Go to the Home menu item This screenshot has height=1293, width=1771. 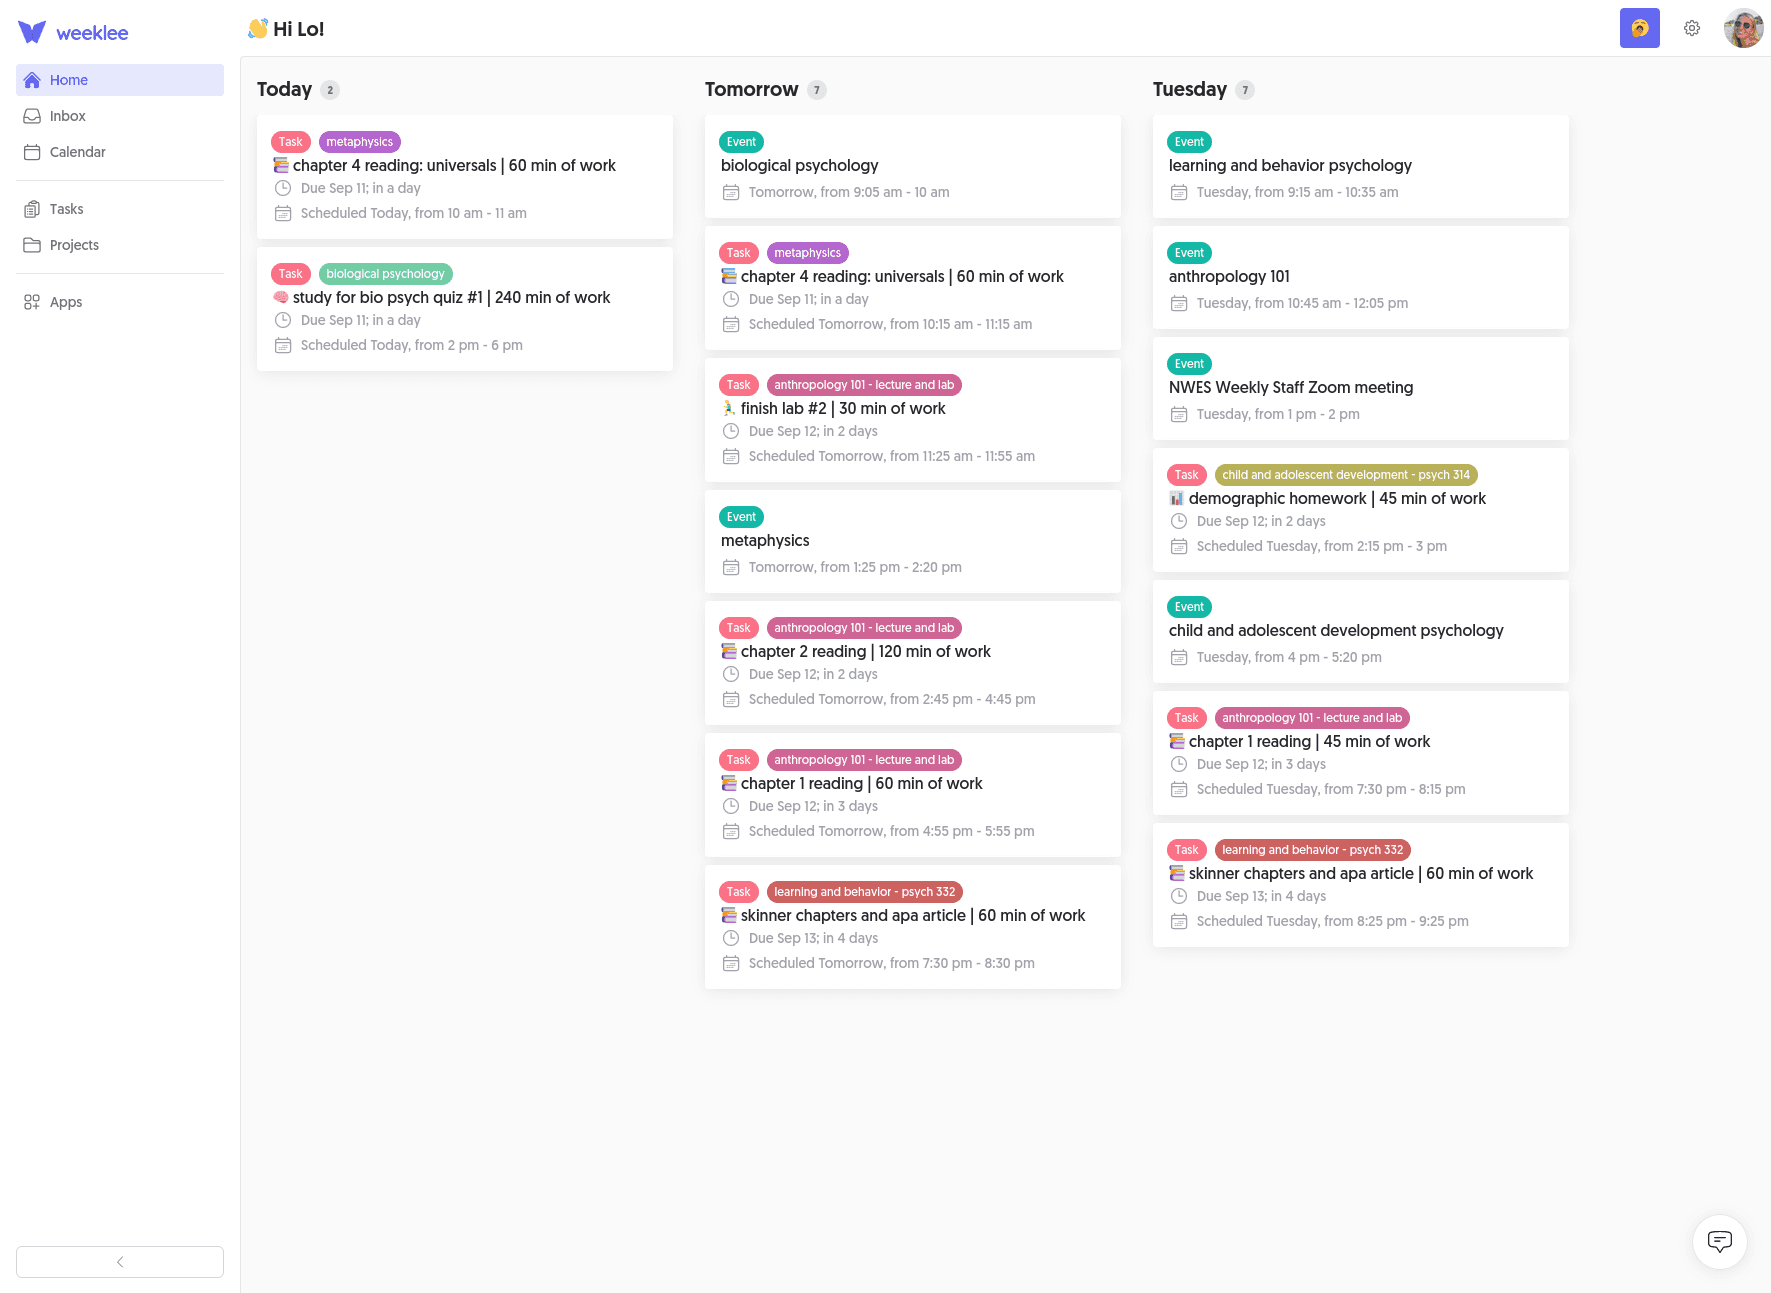tap(69, 80)
